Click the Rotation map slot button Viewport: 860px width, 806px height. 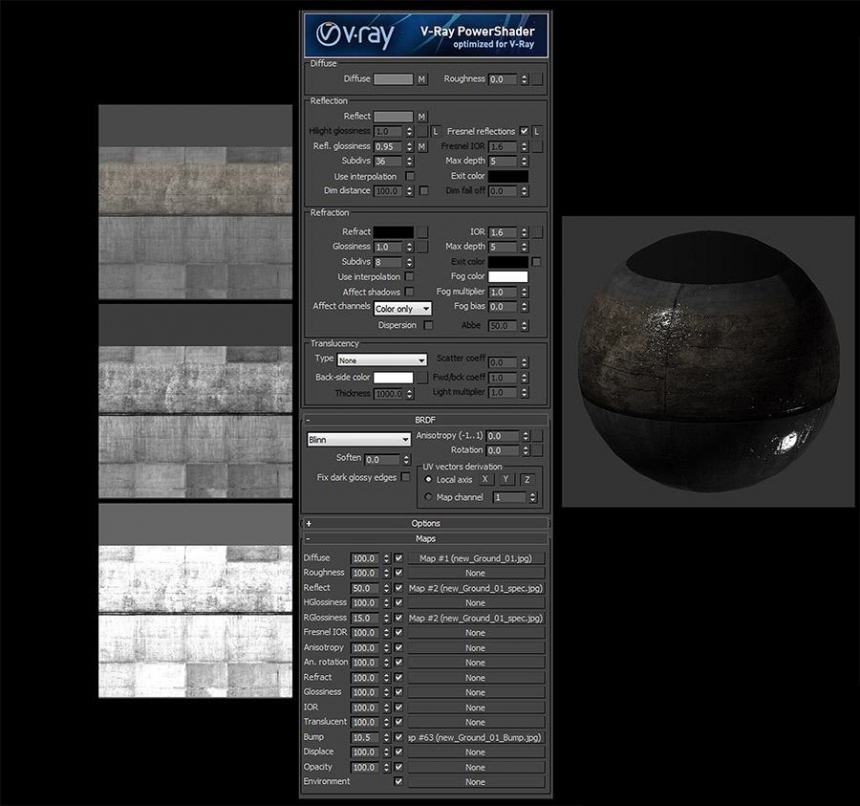(538, 450)
